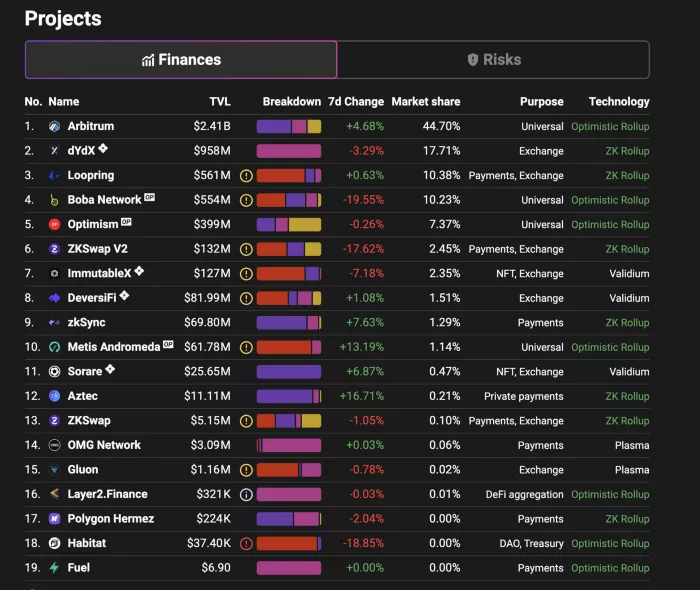Switch to the Risks tab

[x=493, y=59]
